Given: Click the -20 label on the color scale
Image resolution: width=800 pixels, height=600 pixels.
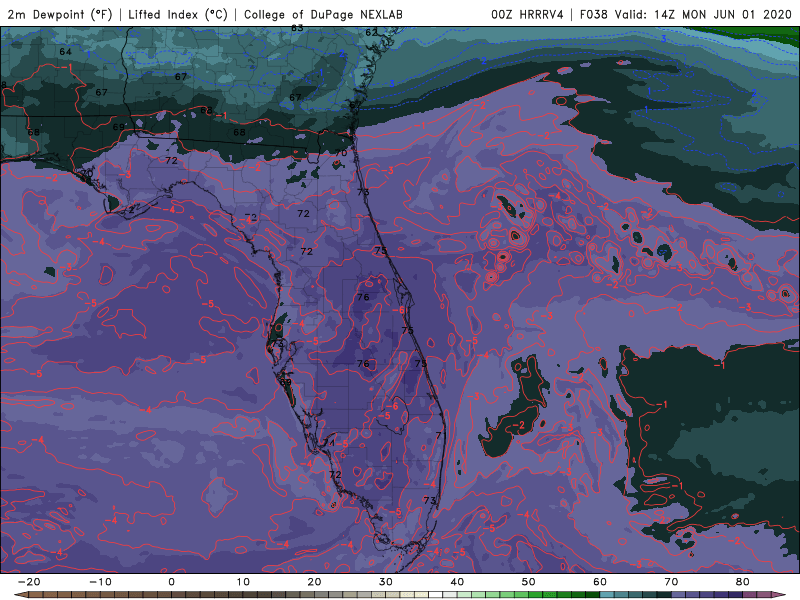Looking at the screenshot, I should pyautogui.click(x=29, y=582).
